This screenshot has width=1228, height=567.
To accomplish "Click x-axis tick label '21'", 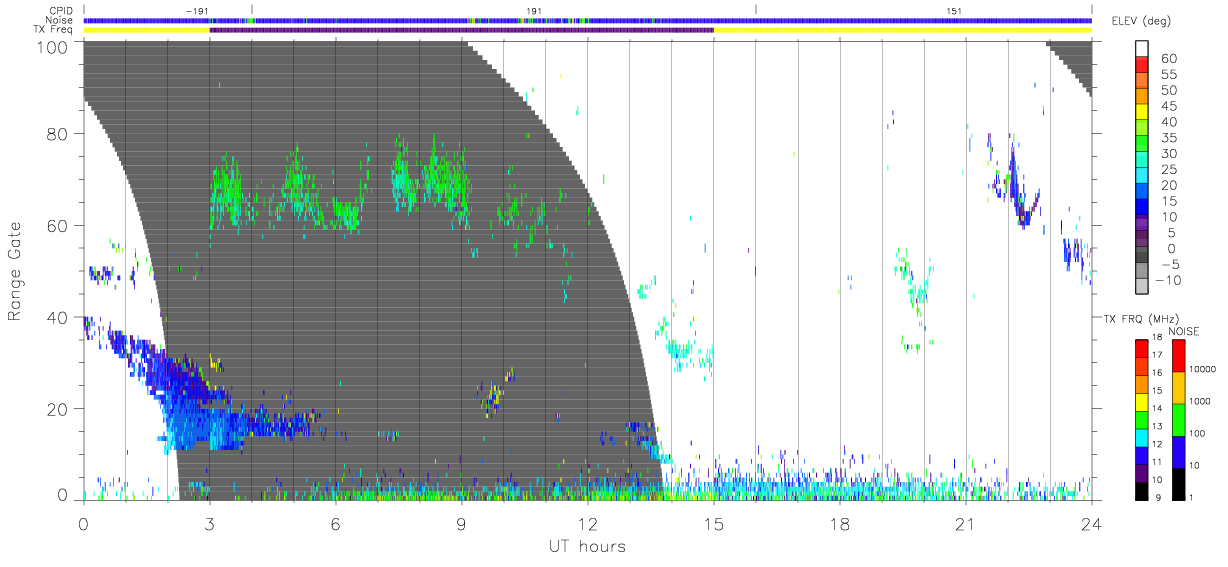I will coord(965,523).
